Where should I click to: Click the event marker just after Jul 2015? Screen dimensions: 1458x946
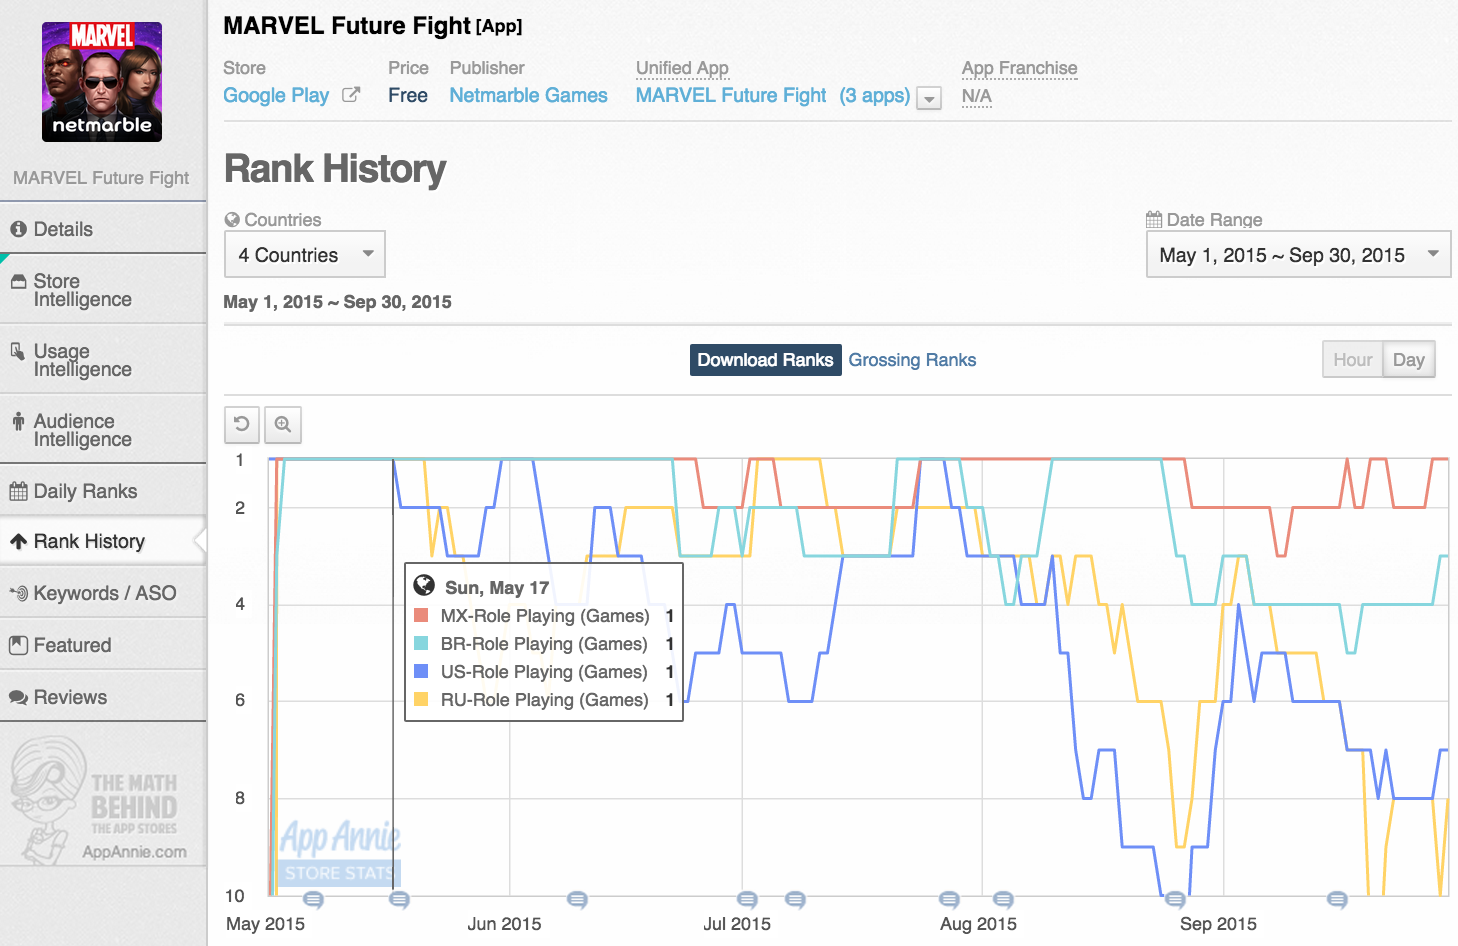tap(747, 900)
